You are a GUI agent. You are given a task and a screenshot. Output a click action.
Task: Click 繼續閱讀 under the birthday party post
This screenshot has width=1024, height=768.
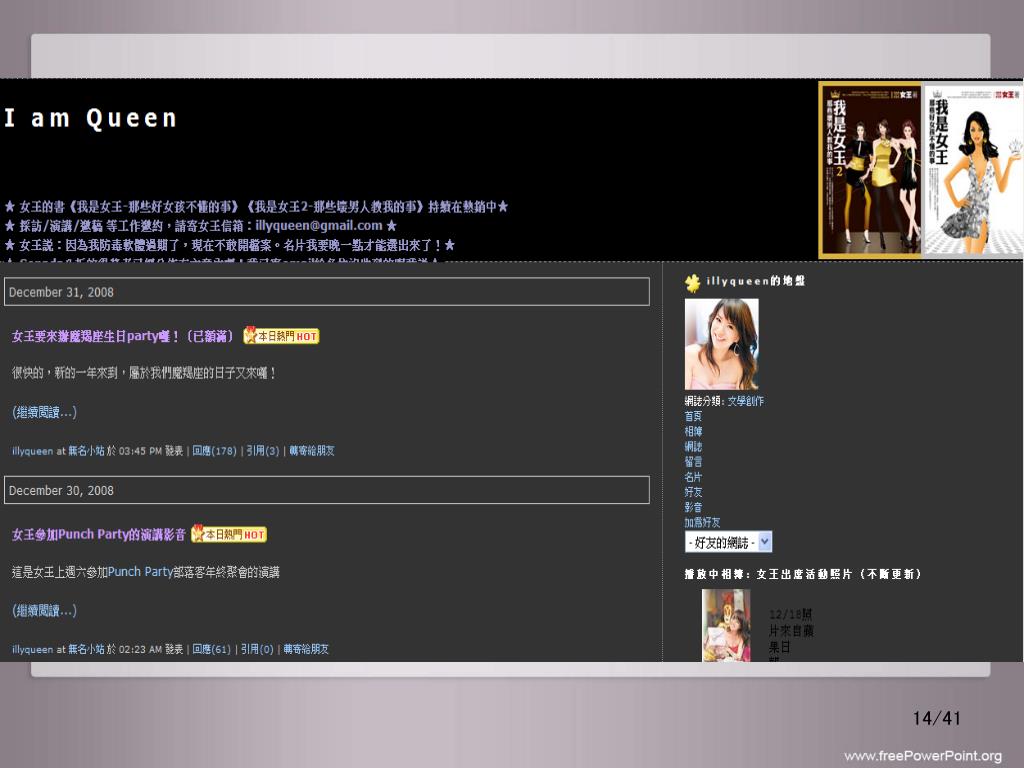(44, 412)
